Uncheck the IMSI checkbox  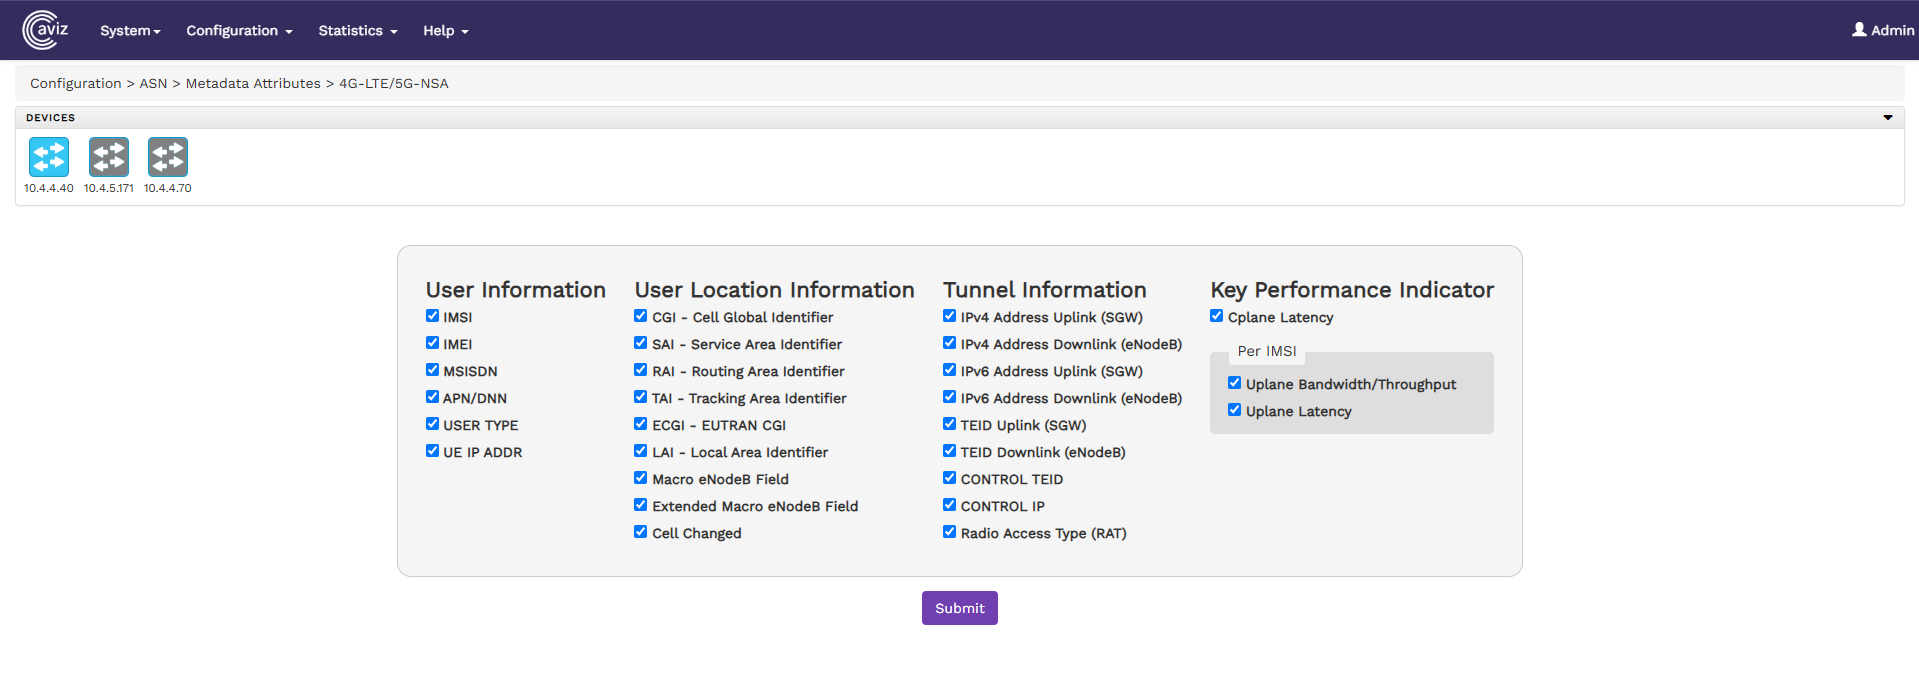tap(433, 316)
